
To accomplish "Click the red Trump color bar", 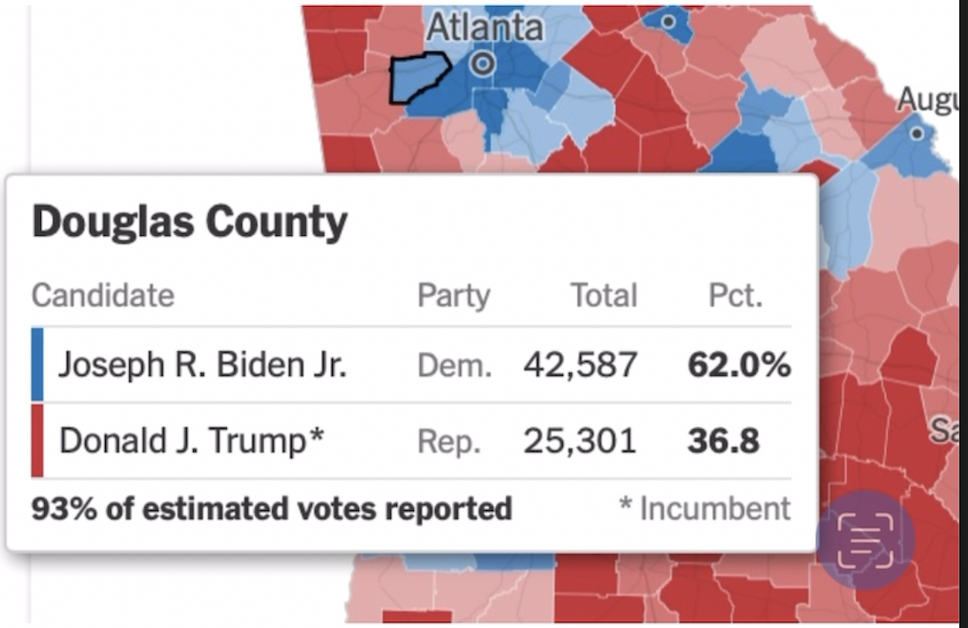I will pyautogui.click(x=37, y=440).
